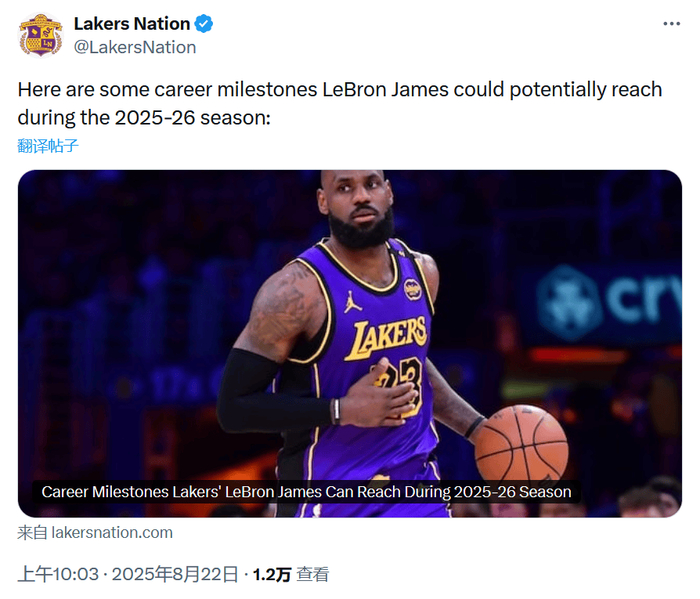700x599 pixels.
Task: Click the blue verified badge
Action: [204, 23]
